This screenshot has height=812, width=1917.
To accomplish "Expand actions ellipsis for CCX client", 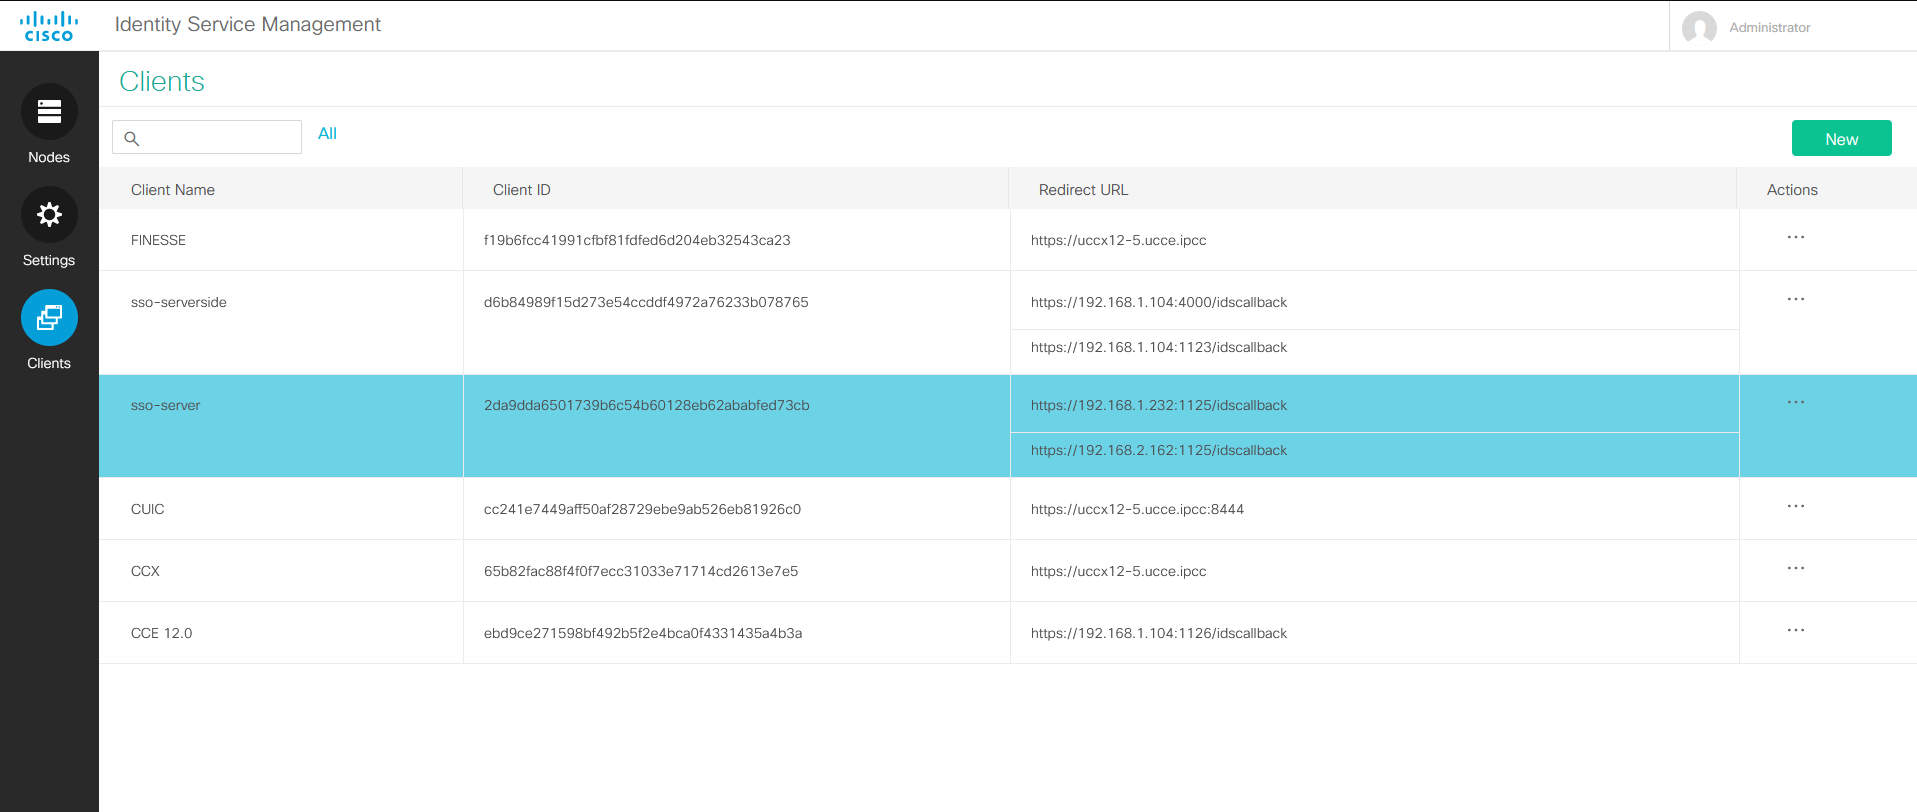I will [x=1795, y=569].
